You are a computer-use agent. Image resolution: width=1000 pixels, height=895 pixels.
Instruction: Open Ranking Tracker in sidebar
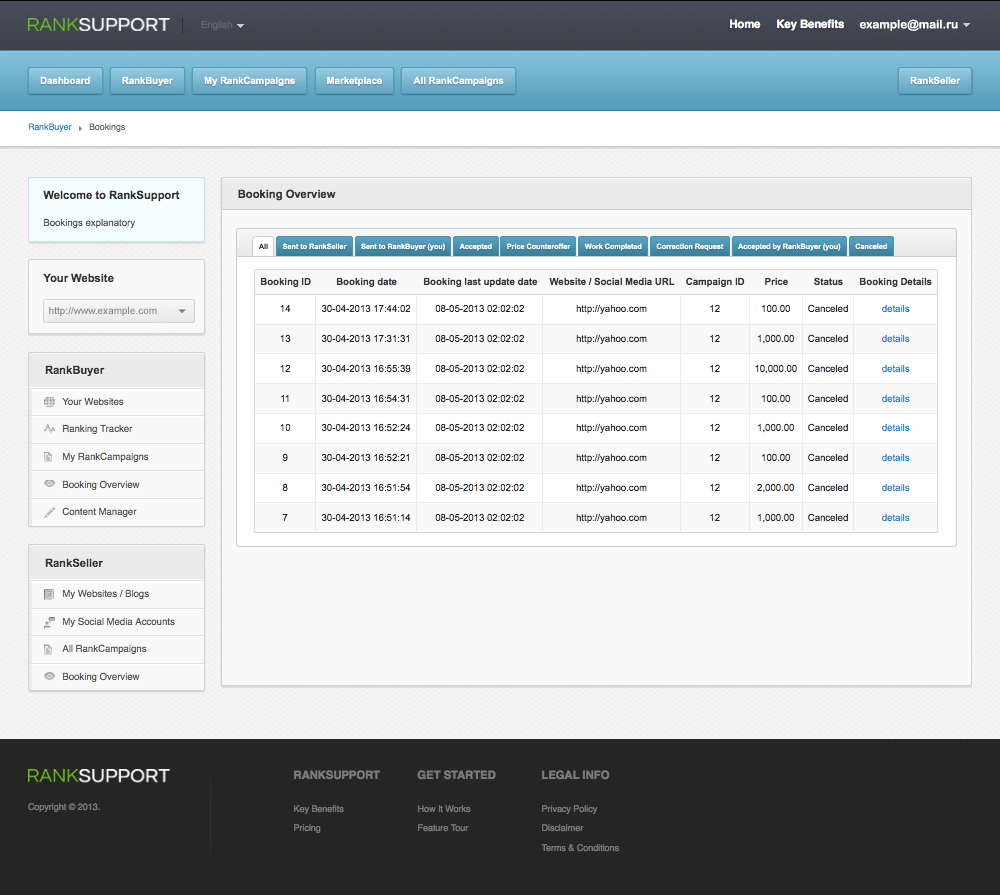(x=117, y=429)
